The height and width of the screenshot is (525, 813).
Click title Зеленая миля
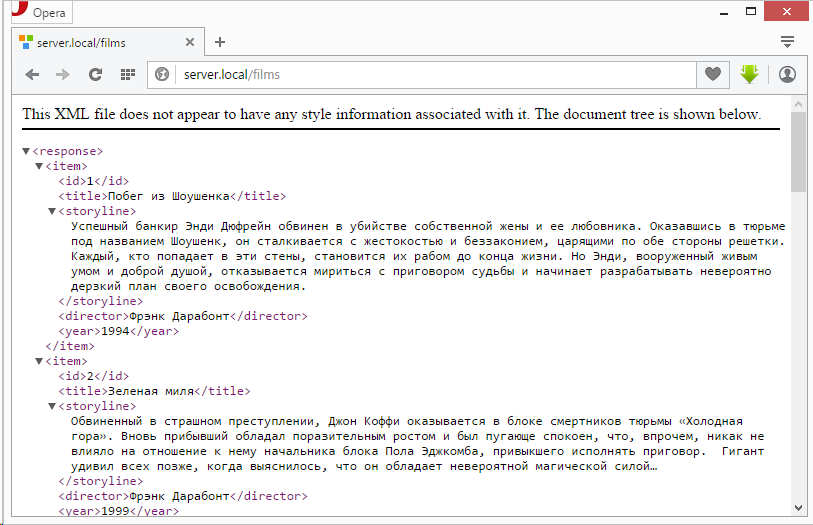point(154,391)
